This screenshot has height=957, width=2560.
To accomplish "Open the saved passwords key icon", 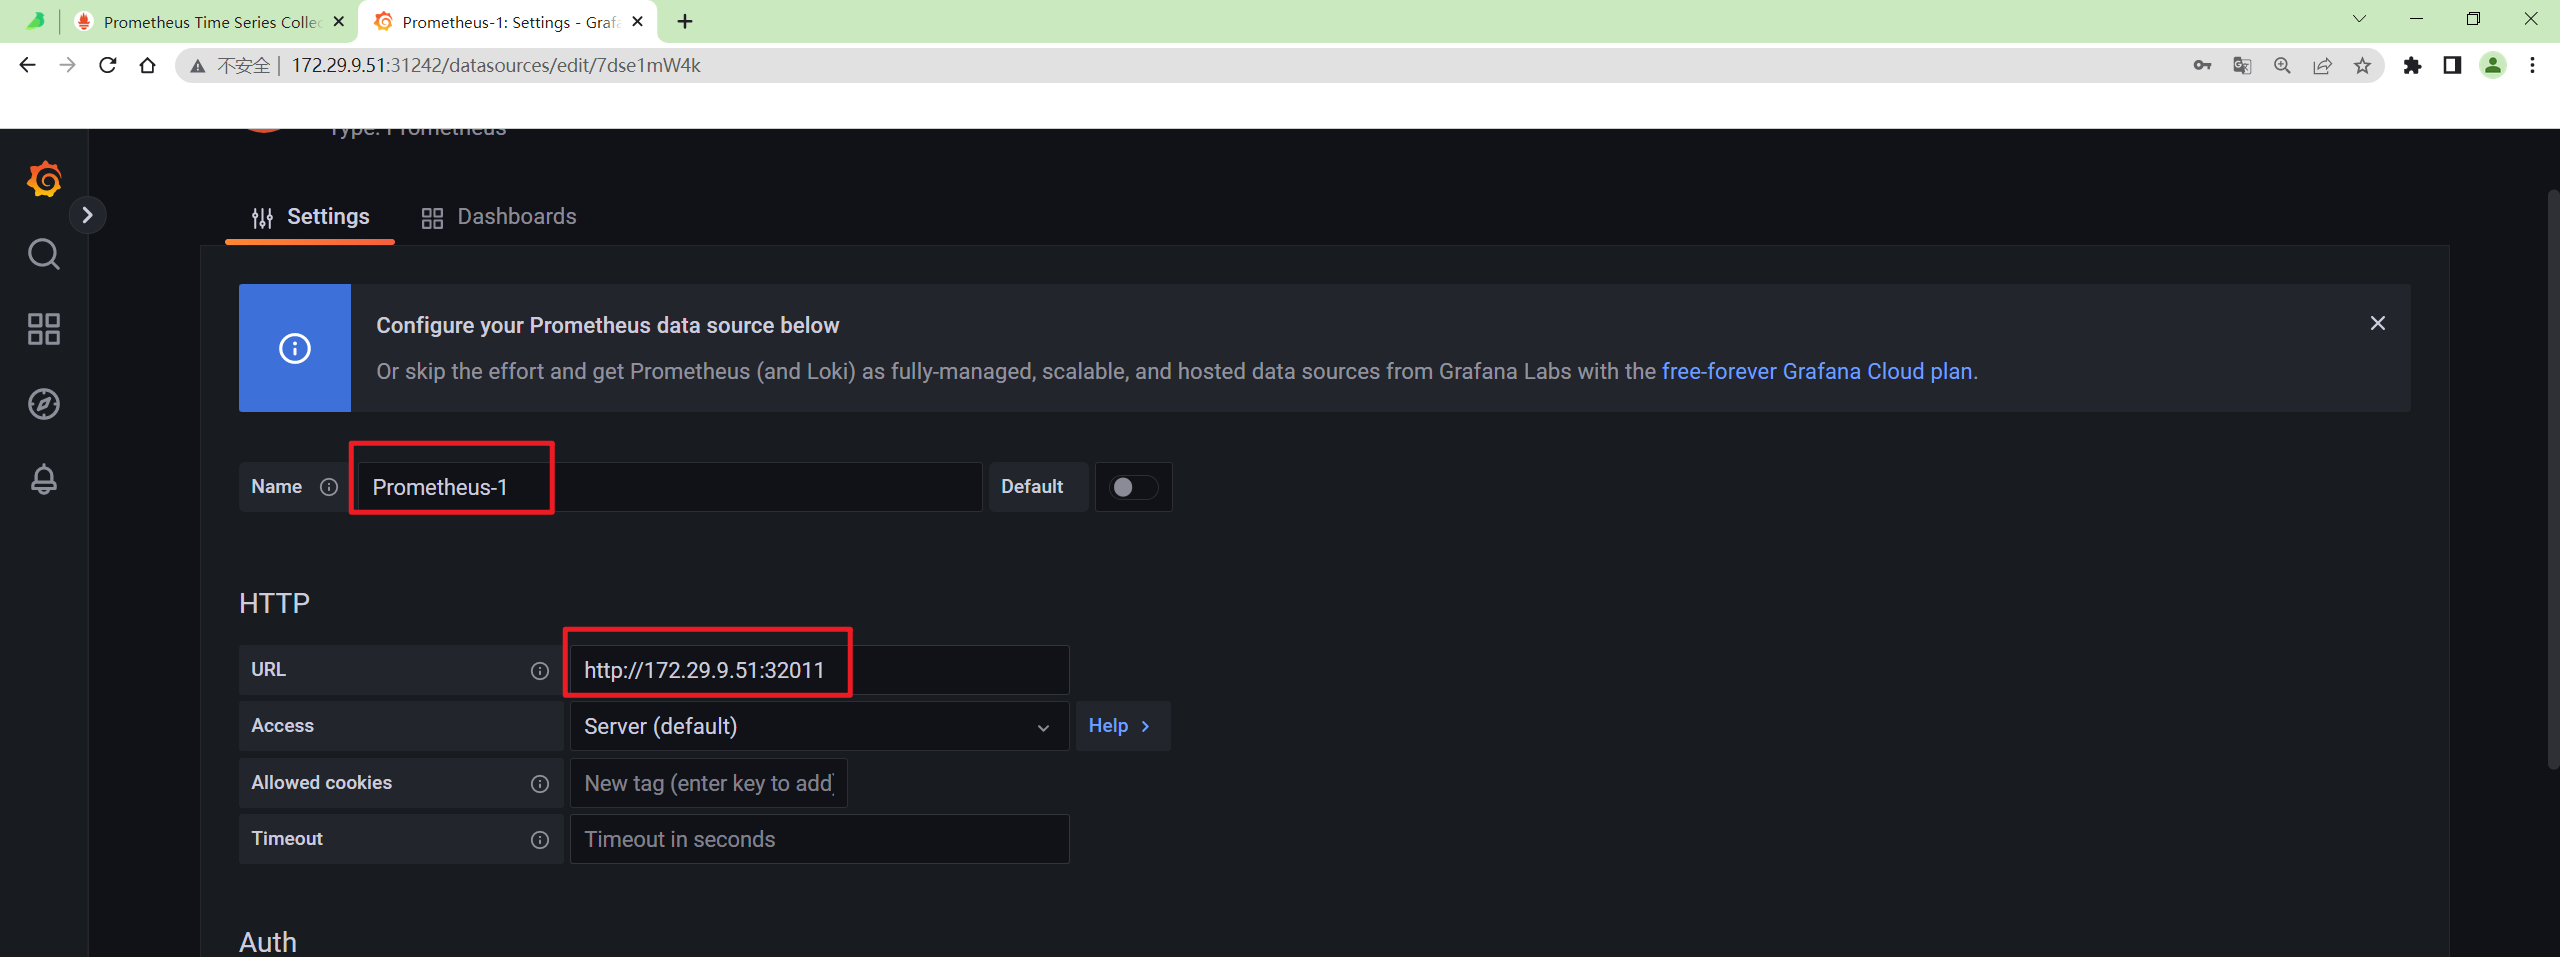I will pyautogui.click(x=2202, y=66).
